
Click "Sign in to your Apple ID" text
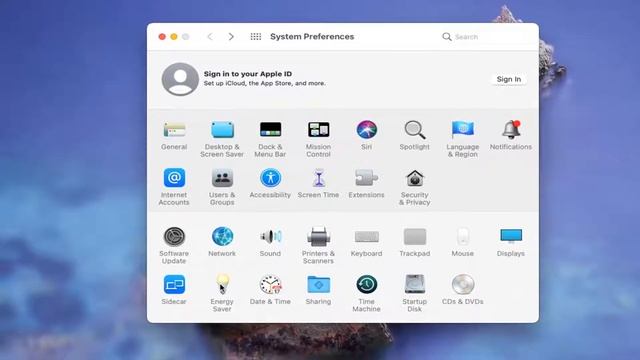tap(248, 74)
